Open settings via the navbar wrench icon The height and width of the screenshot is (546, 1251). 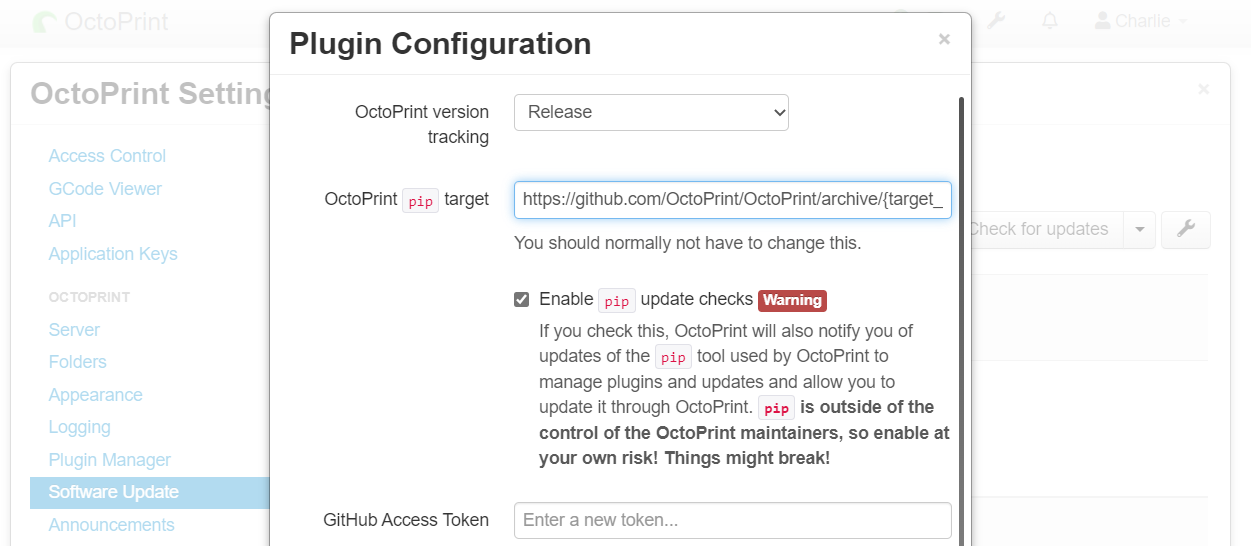[996, 20]
